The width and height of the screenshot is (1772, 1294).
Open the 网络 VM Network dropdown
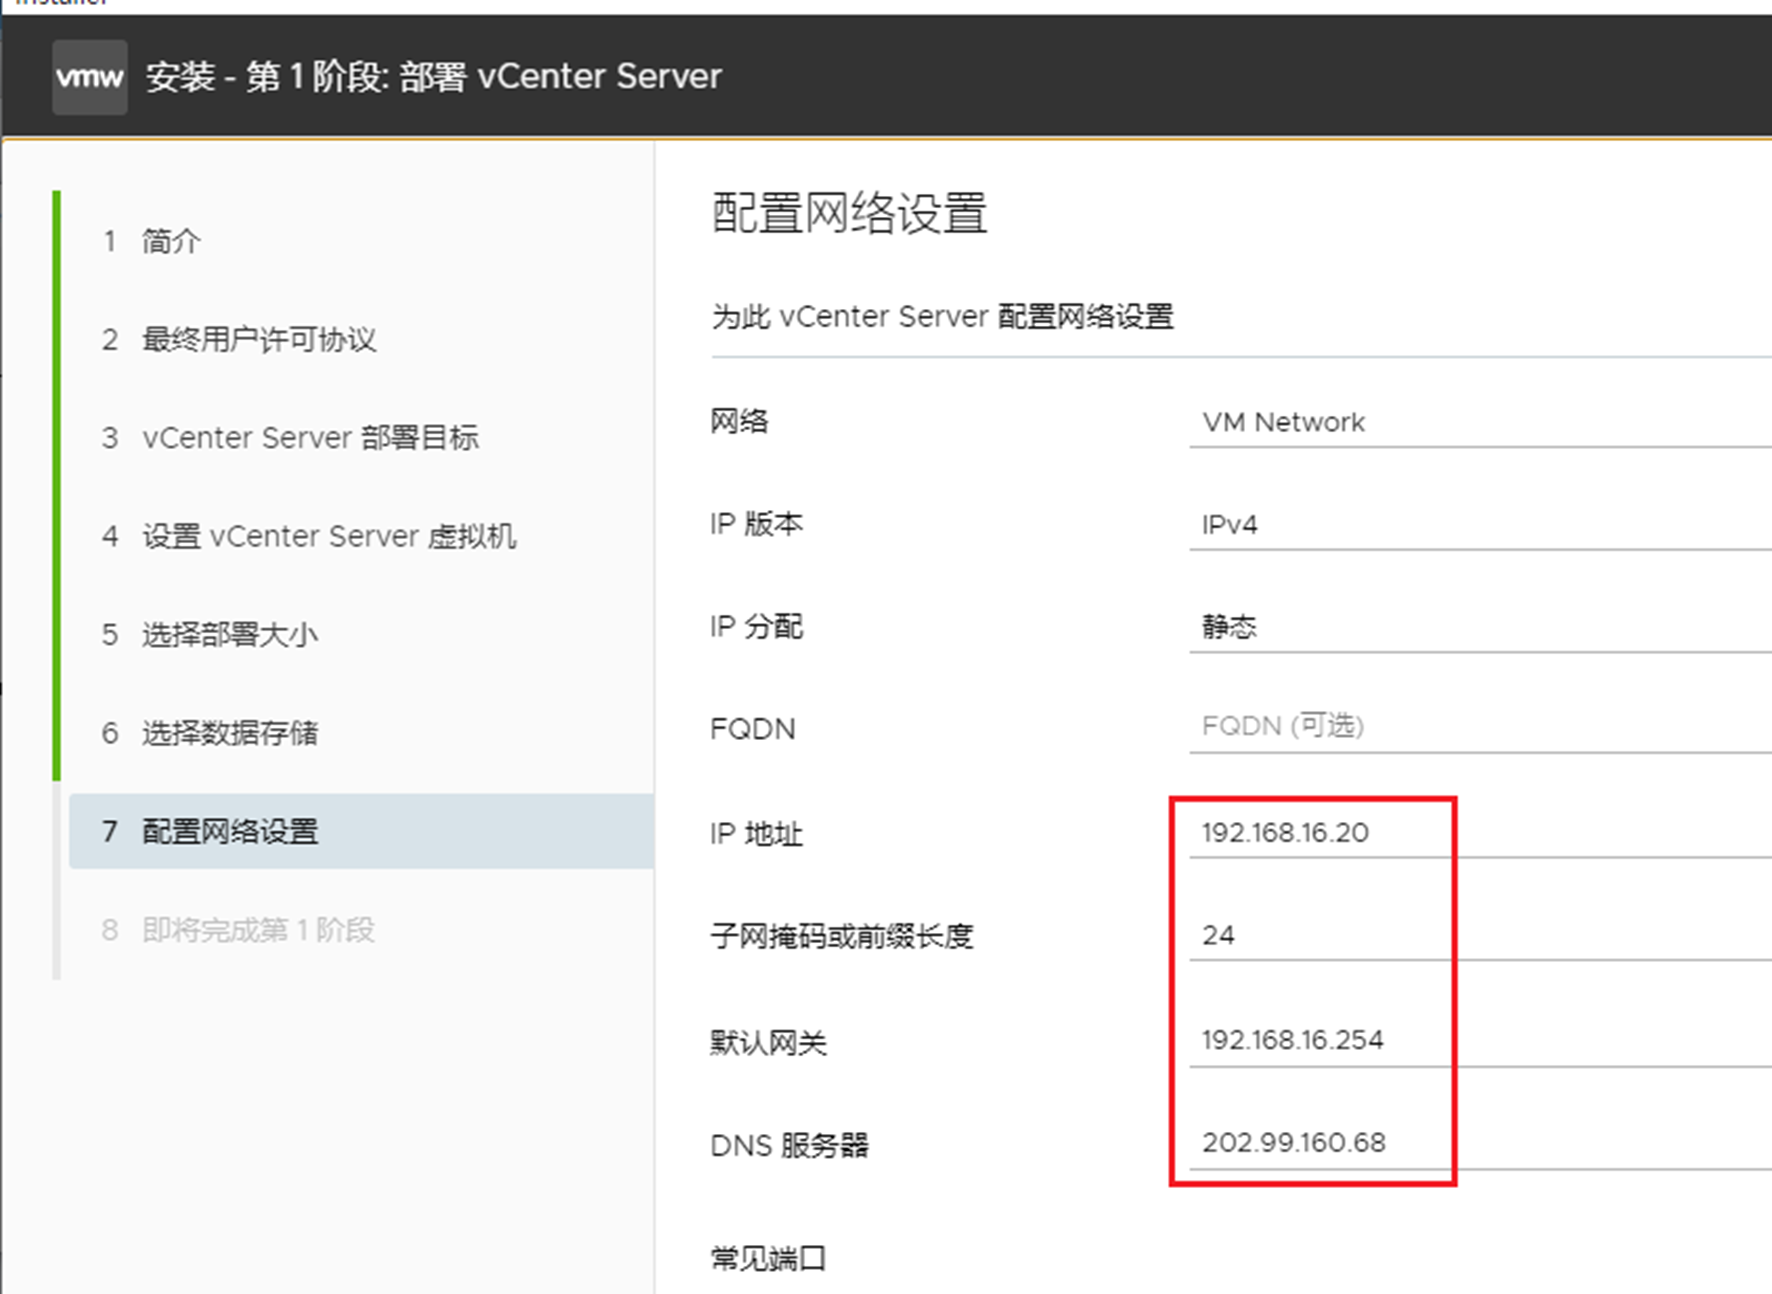(x=1480, y=423)
